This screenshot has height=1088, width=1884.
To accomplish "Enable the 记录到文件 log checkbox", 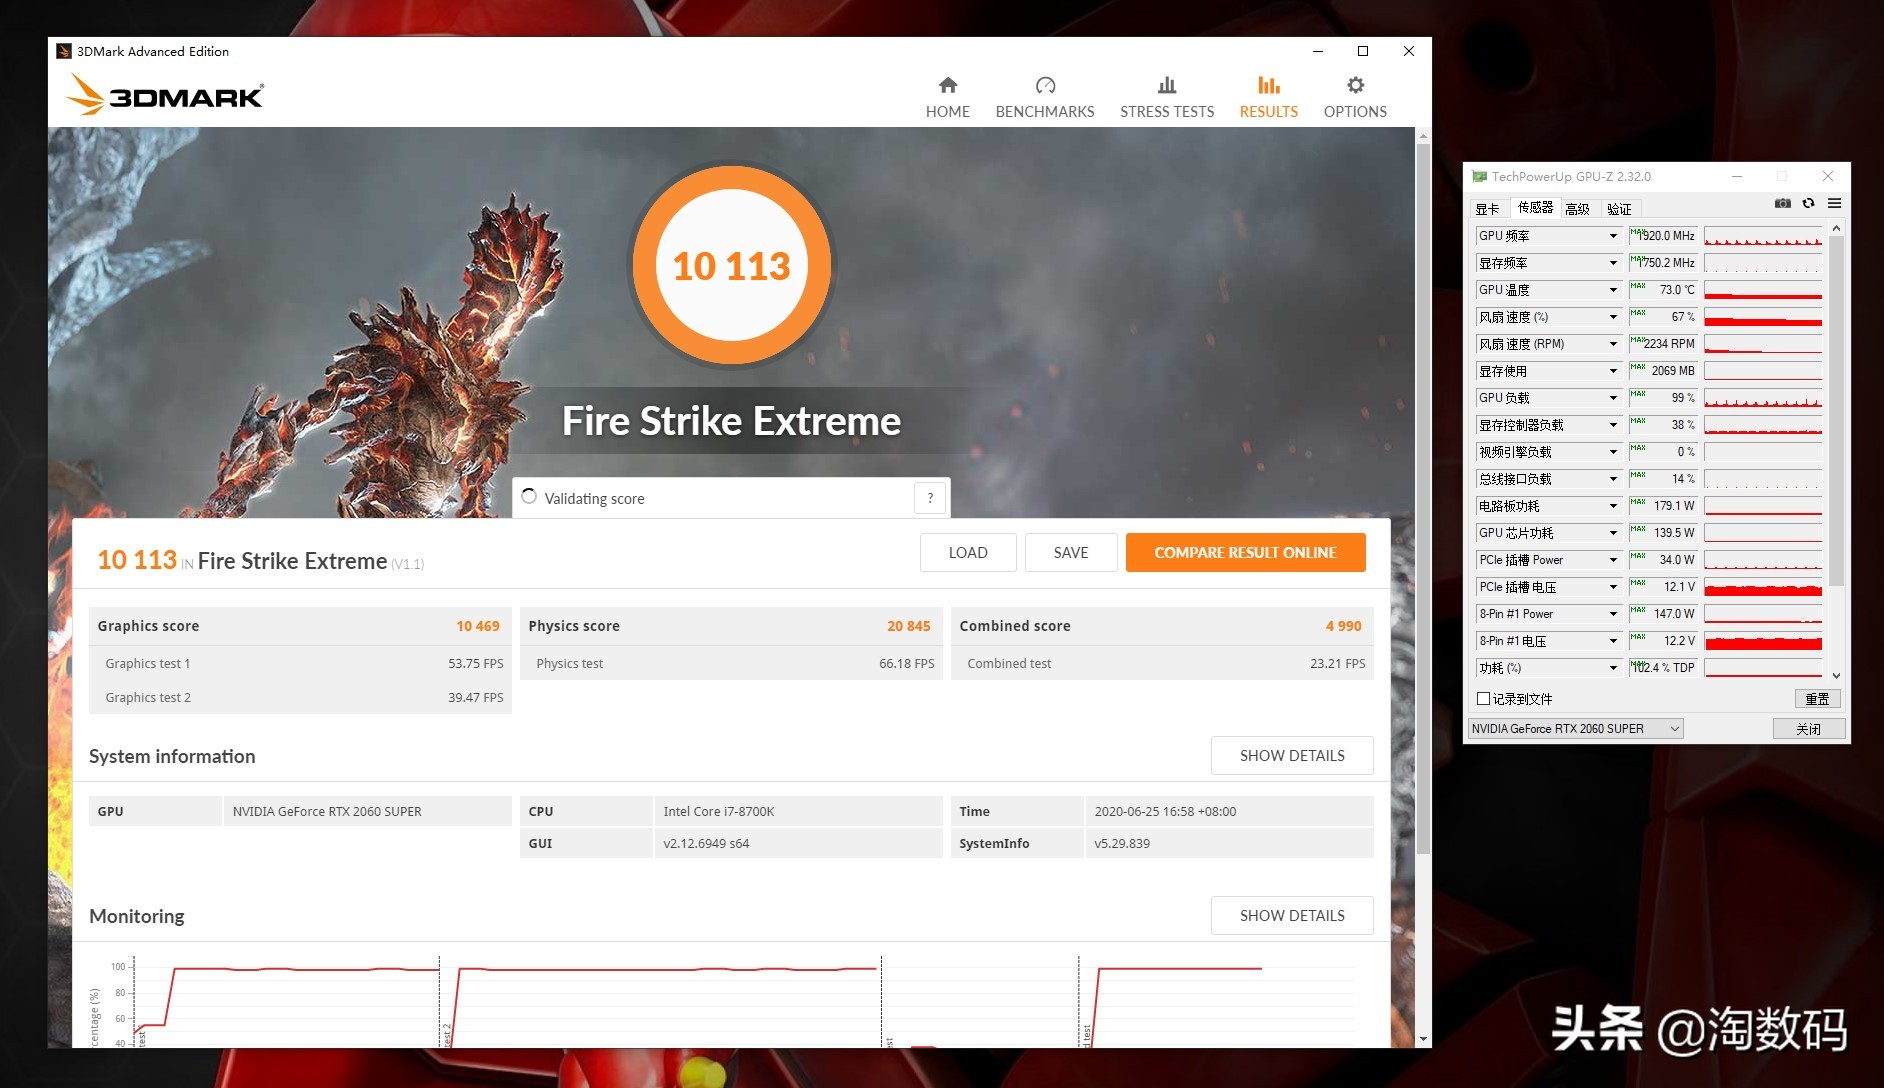I will tap(1484, 699).
